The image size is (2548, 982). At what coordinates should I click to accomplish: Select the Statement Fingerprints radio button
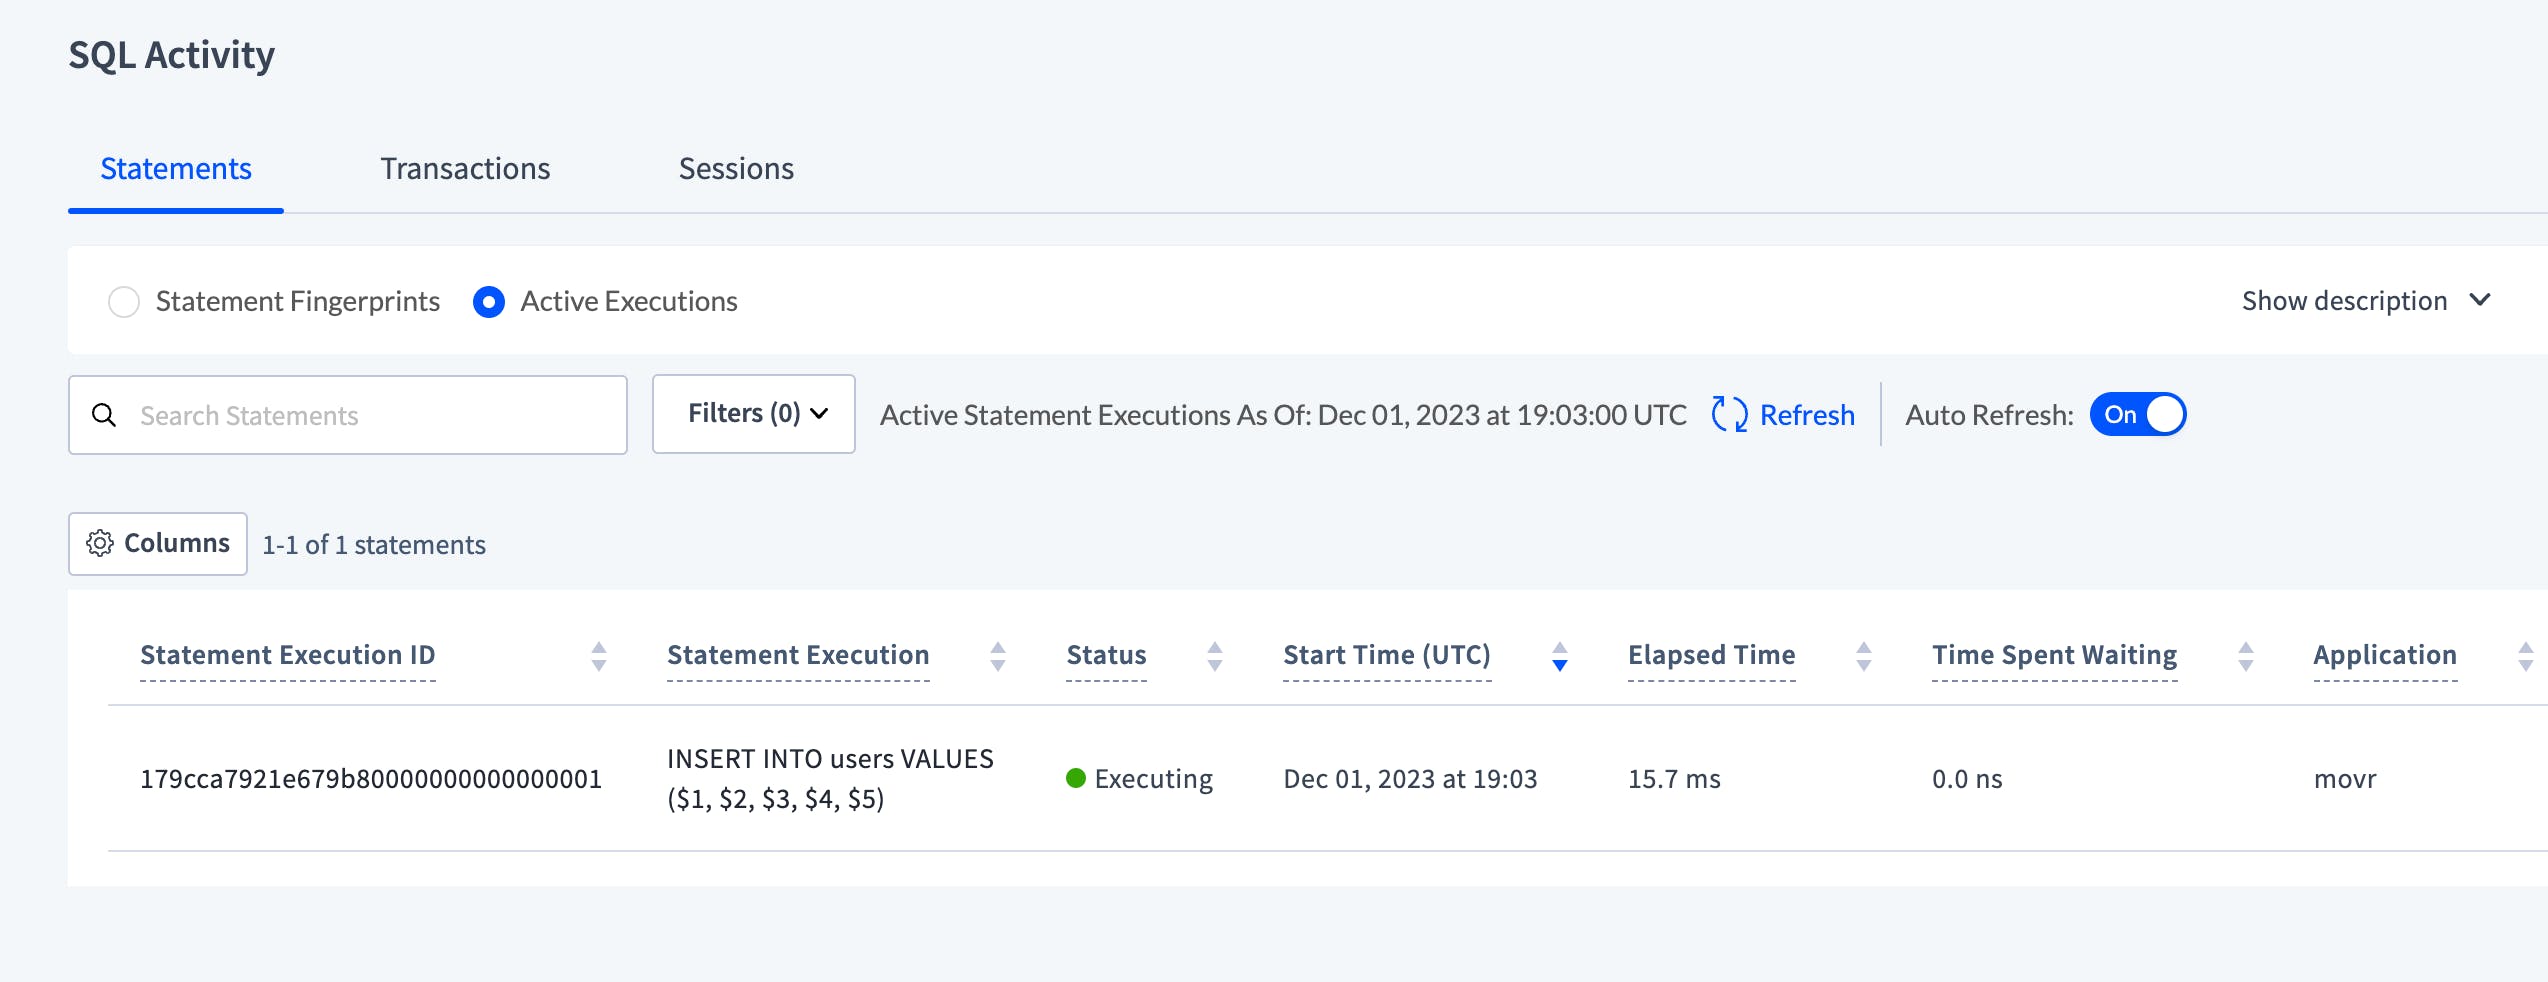(x=124, y=302)
